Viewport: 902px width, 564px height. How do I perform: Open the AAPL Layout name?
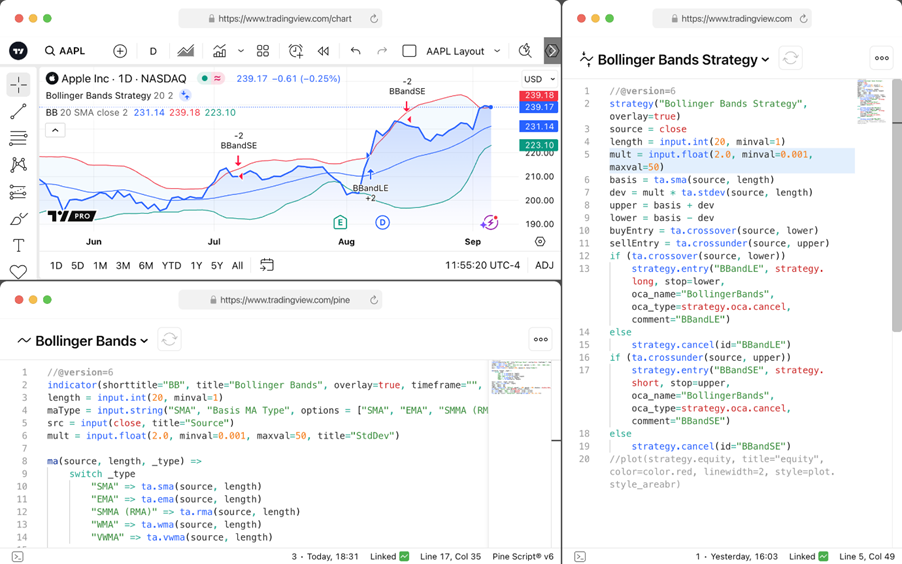click(455, 51)
